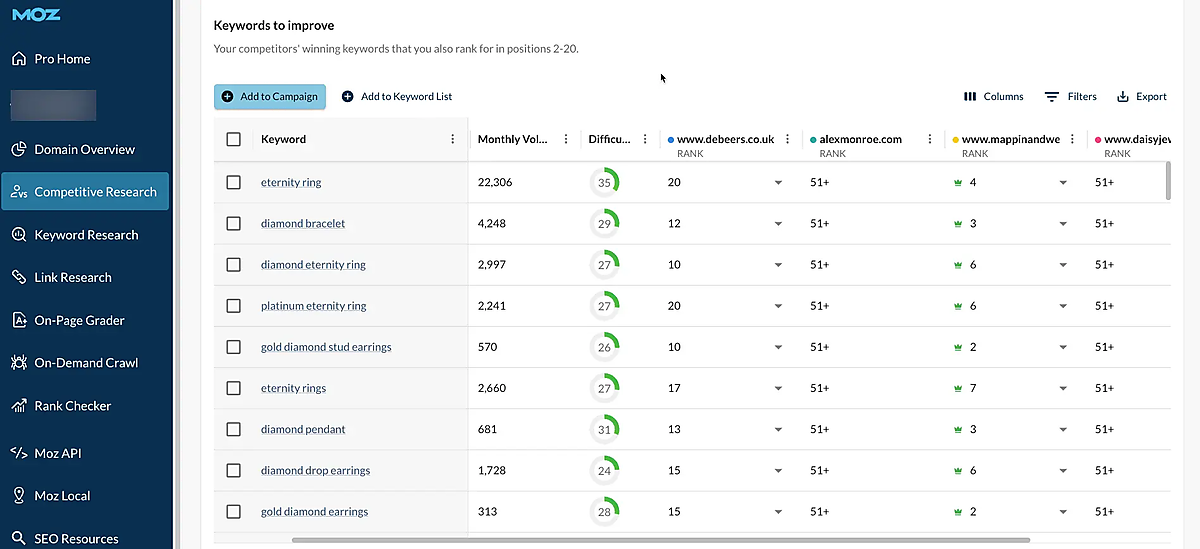Image resolution: width=1200 pixels, height=549 pixels.
Task: Click the Columns icon above the table
Action: [x=969, y=97]
